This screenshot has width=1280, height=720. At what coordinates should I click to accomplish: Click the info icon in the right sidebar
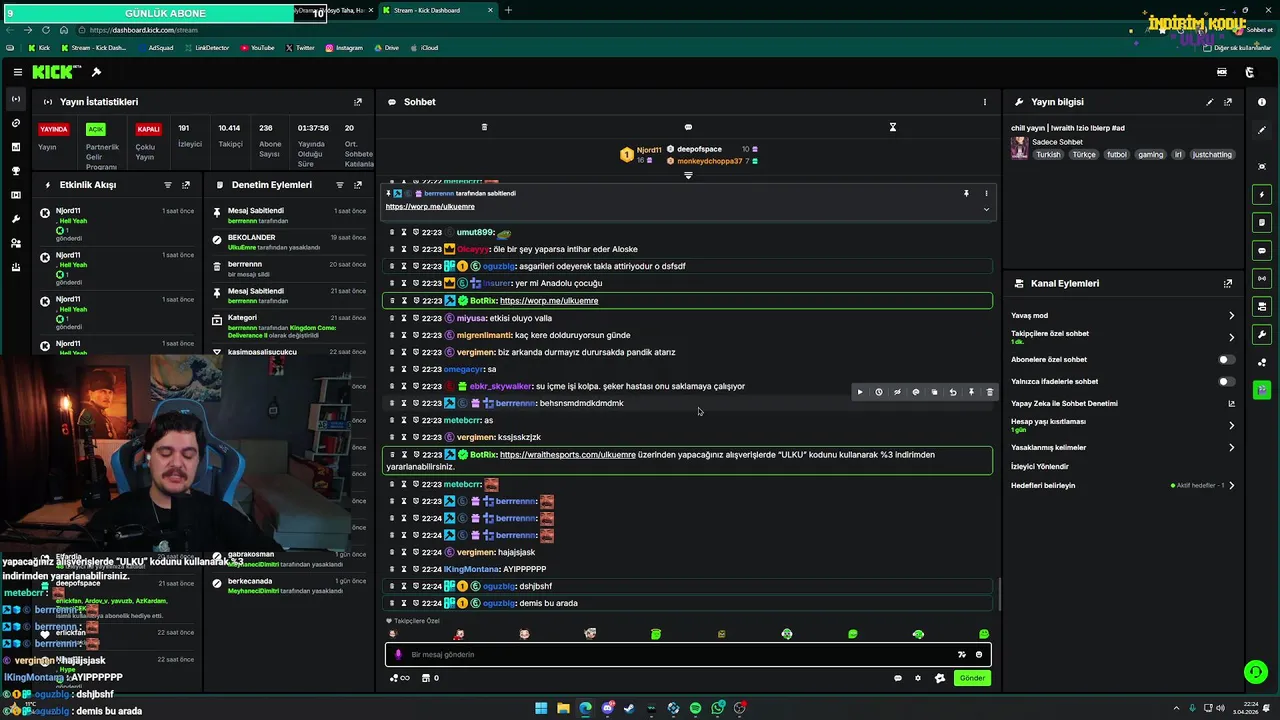[1262, 102]
